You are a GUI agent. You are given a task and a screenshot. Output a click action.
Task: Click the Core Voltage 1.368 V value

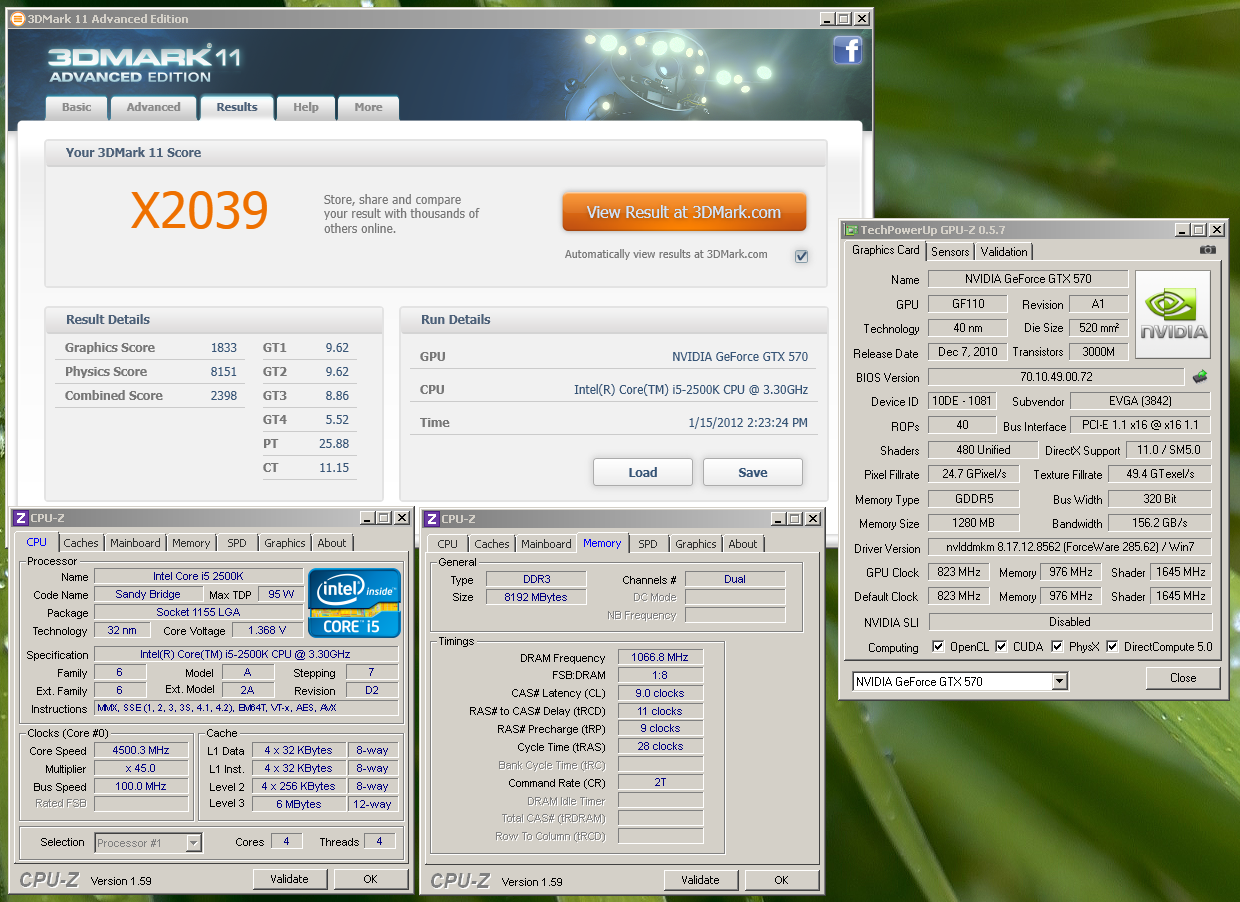267,630
